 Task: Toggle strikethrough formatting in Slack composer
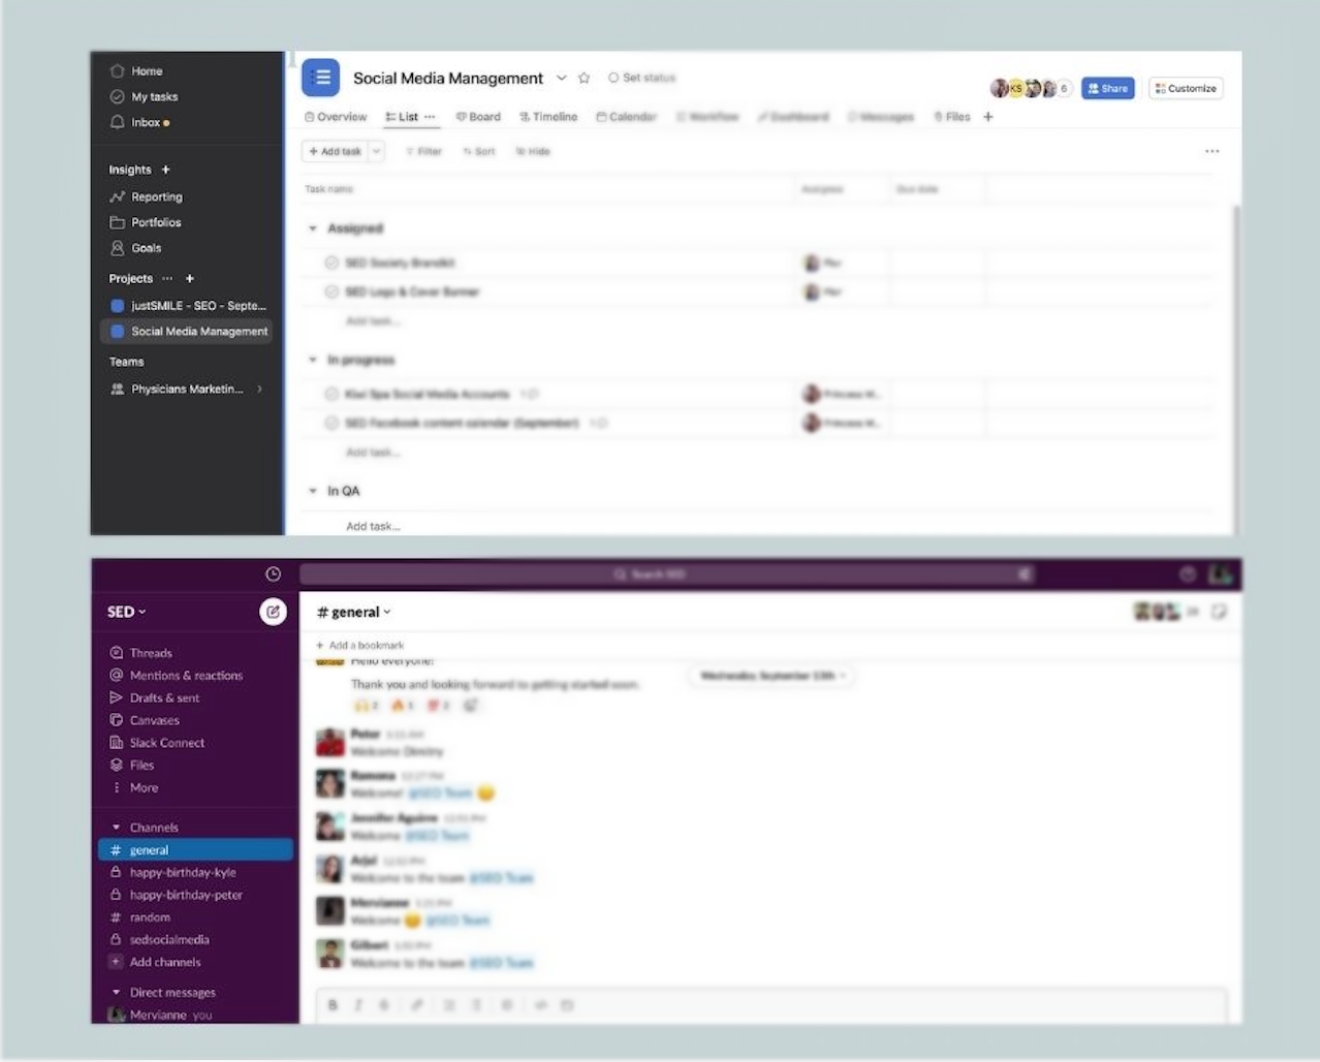[384, 1005]
